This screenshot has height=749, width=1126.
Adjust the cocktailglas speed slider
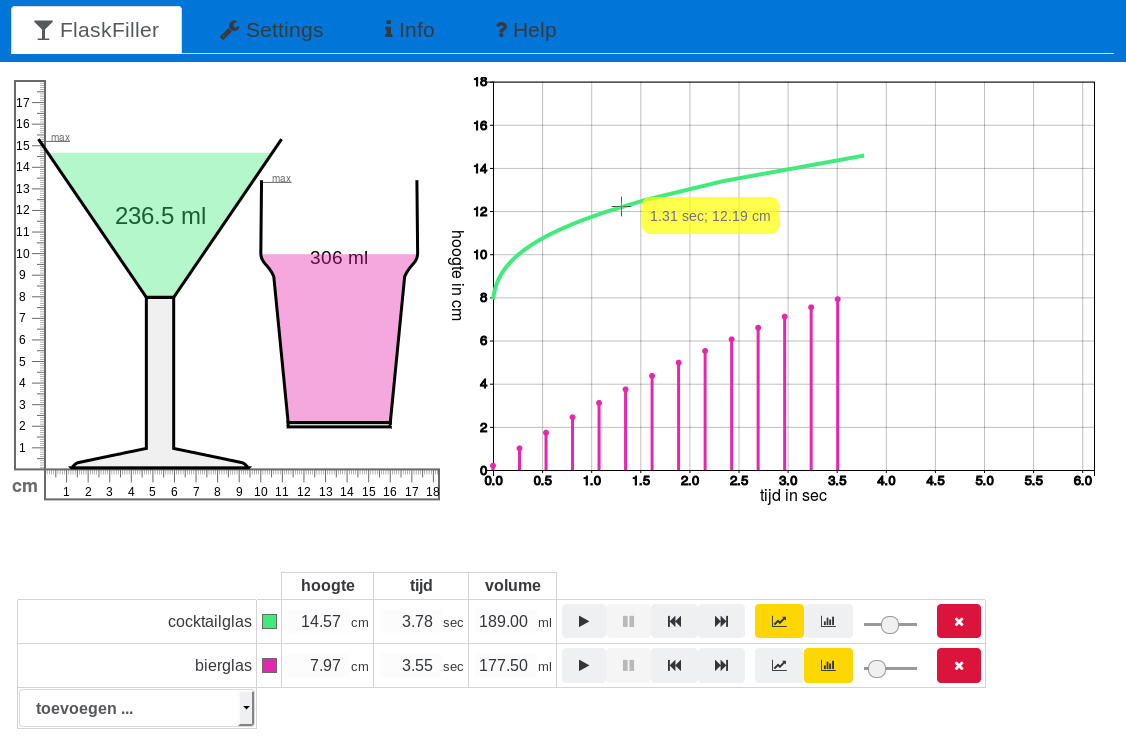(x=890, y=624)
